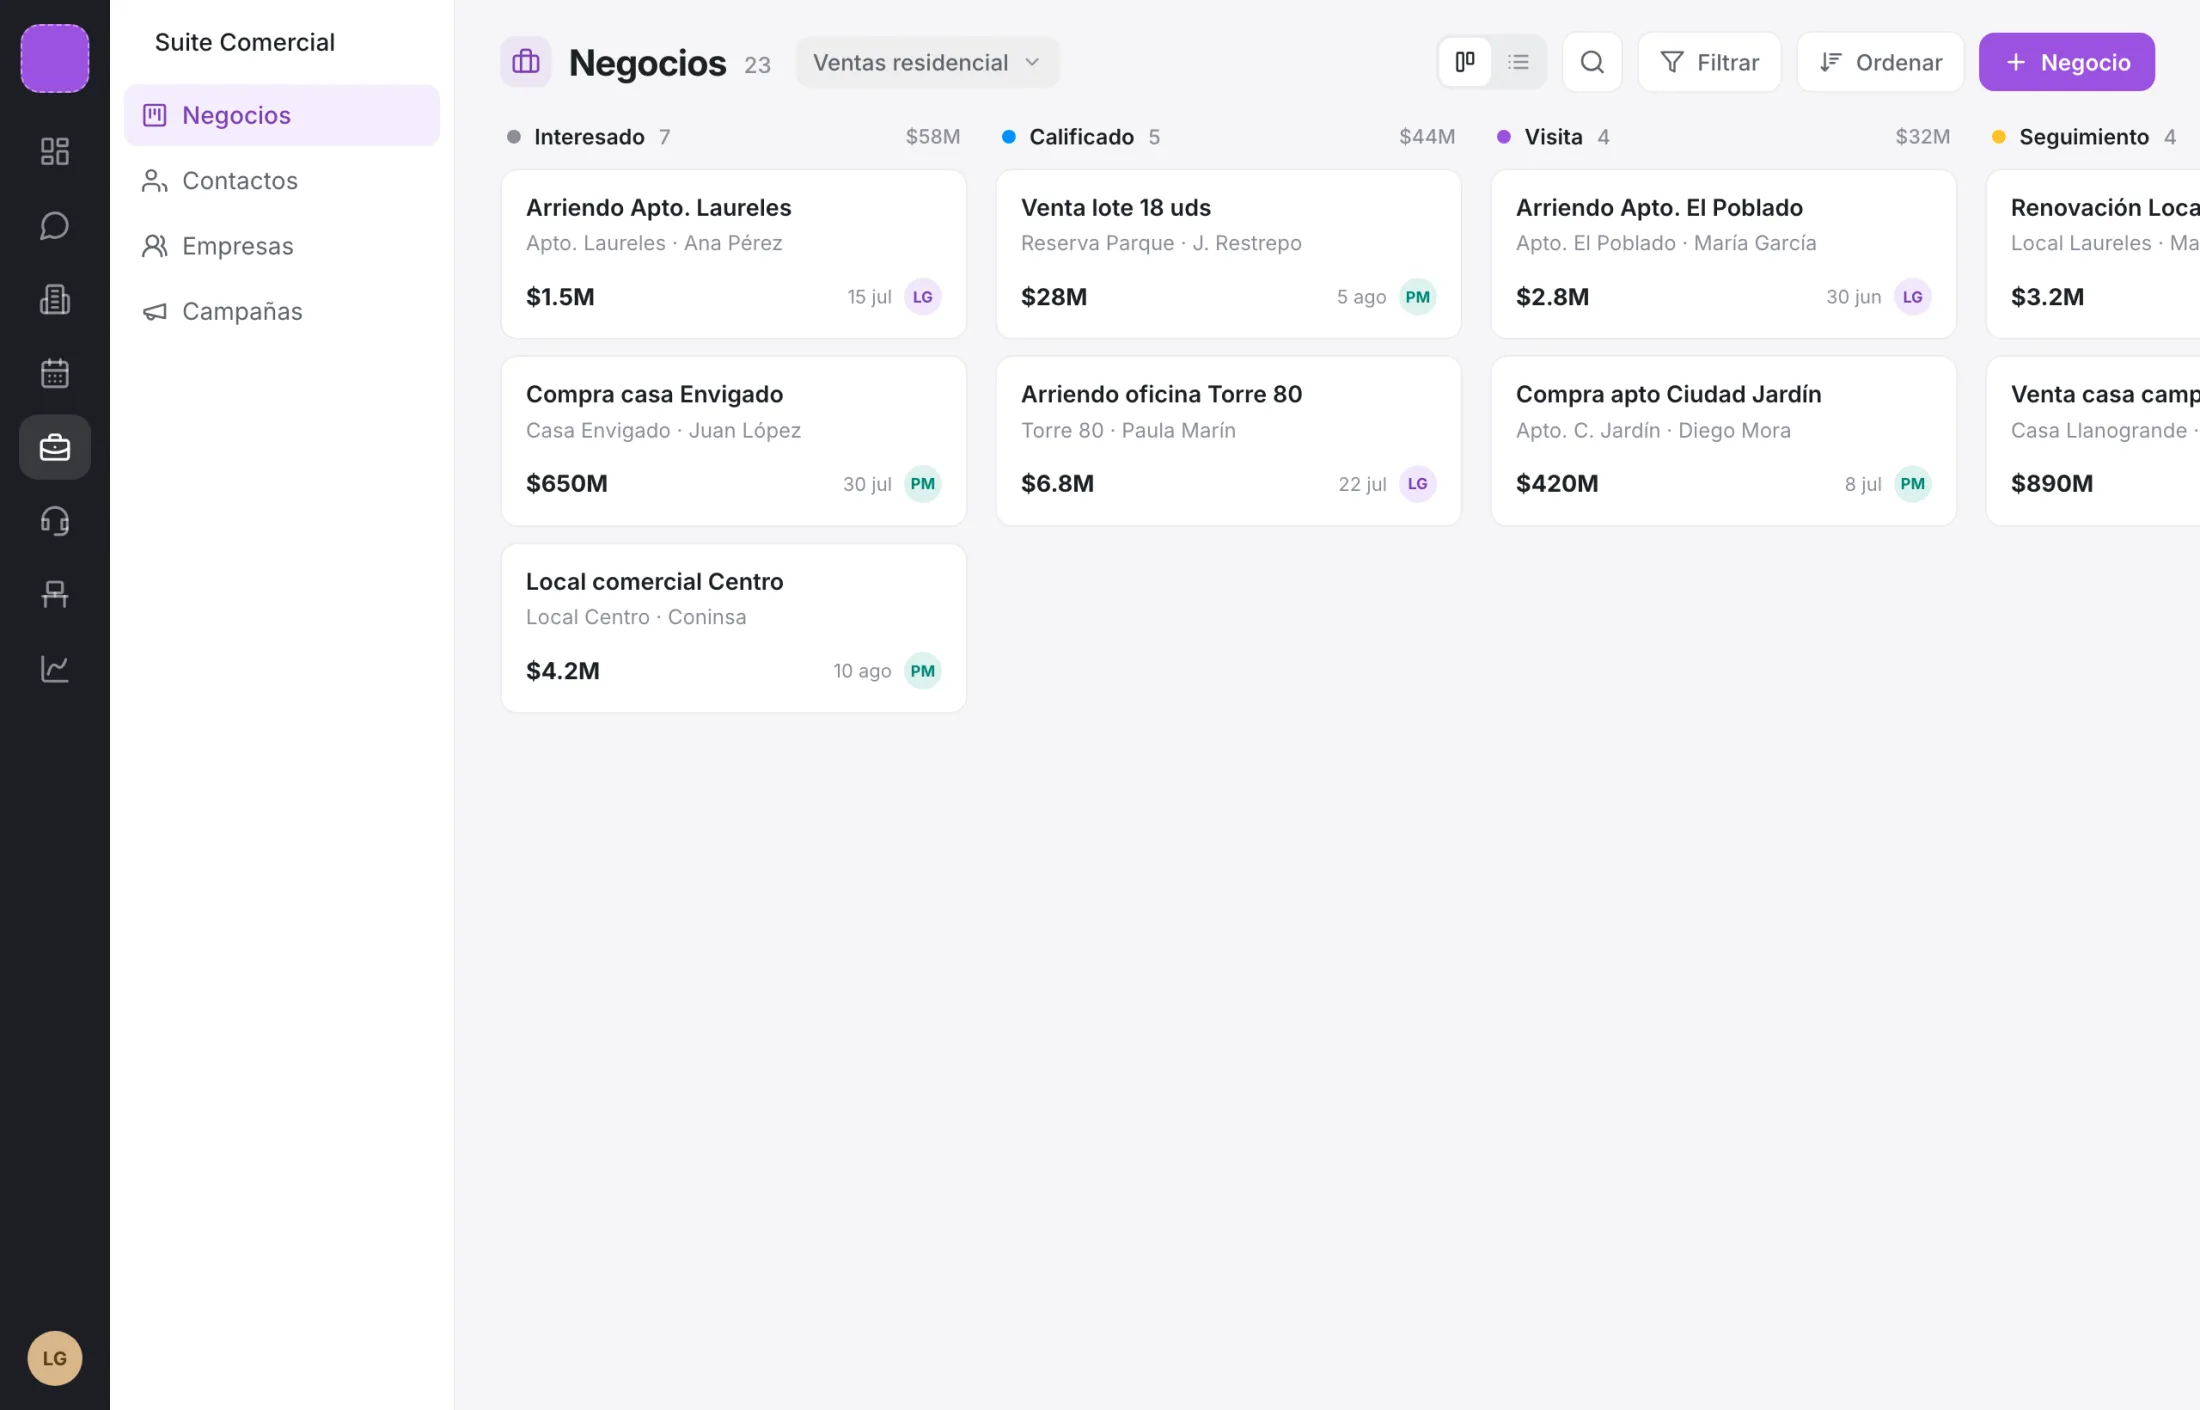The image size is (2200, 1410).
Task: Click the gray Interesado stage dot
Action: 514,137
